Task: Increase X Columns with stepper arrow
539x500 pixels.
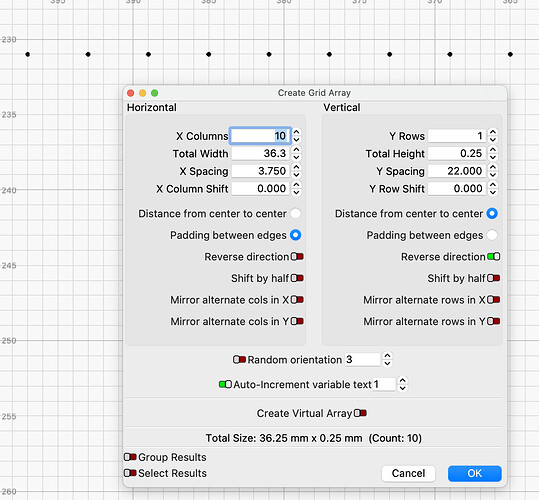Action: [296, 132]
